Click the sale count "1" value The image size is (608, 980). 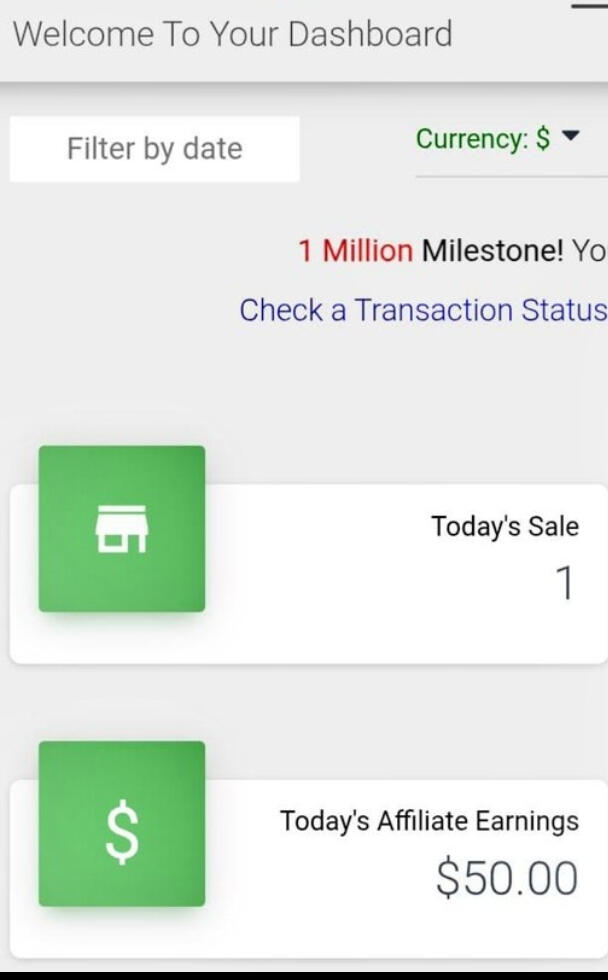click(565, 583)
